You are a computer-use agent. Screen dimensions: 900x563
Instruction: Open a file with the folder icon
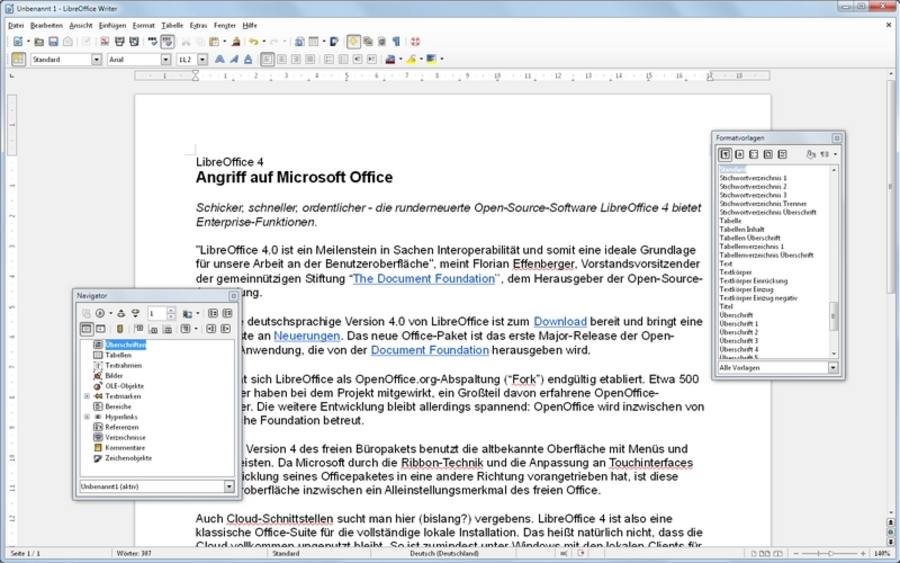pyautogui.click(x=39, y=41)
